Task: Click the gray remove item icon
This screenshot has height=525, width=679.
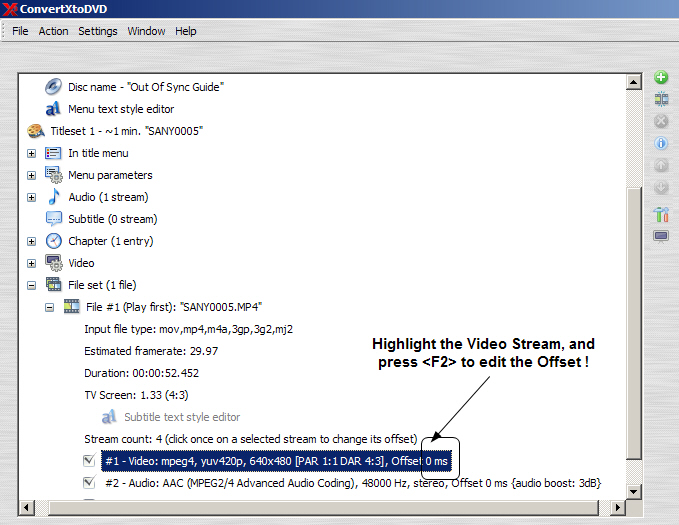Action: [x=661, y=121]
